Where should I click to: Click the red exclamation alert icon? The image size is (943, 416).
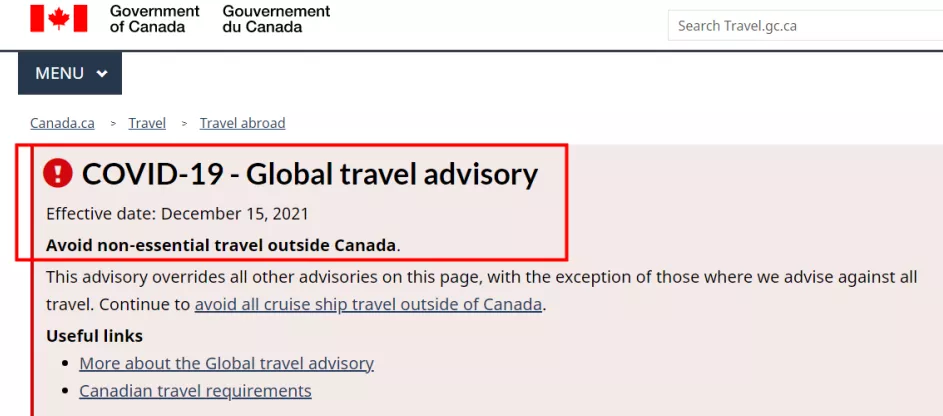[58, 174]
